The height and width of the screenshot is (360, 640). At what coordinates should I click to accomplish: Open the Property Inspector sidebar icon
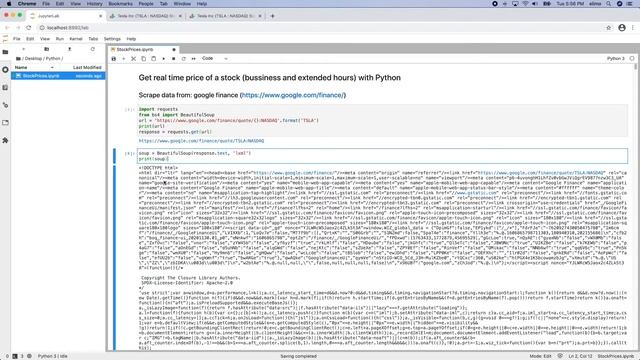coord(5,105)
